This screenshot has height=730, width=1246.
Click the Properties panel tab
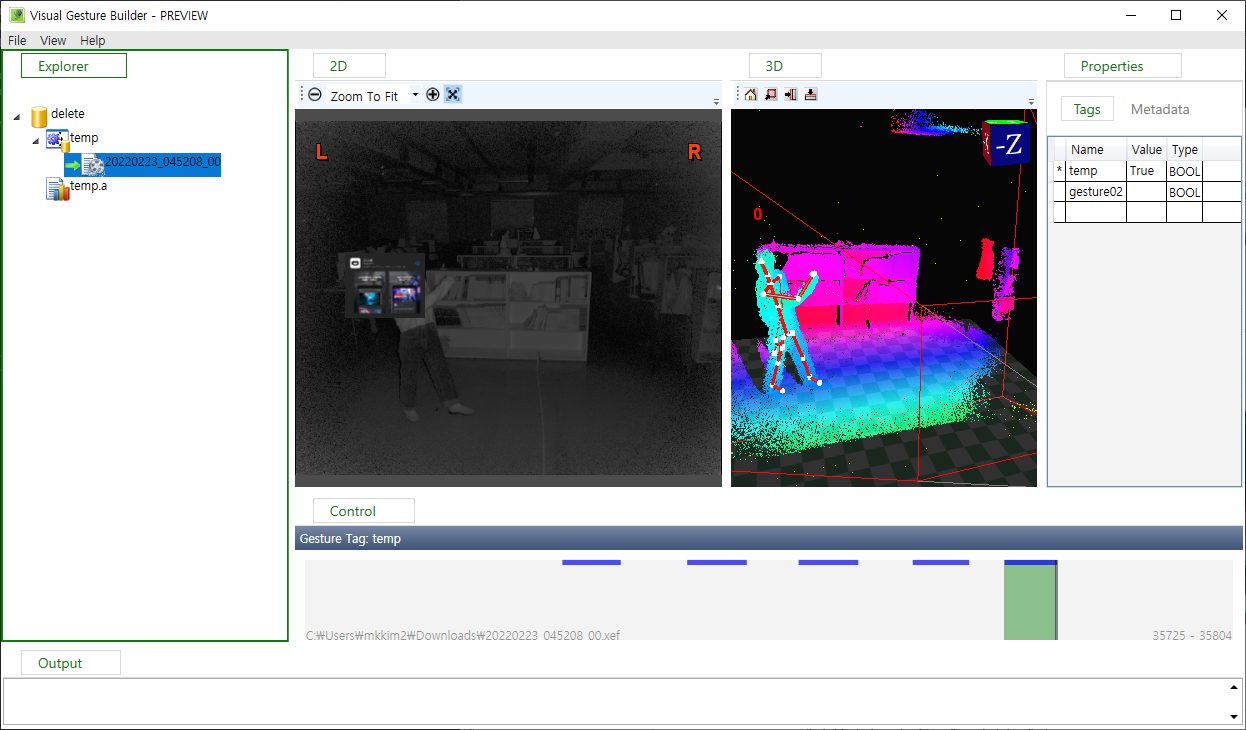click(x=1122, y=66)
